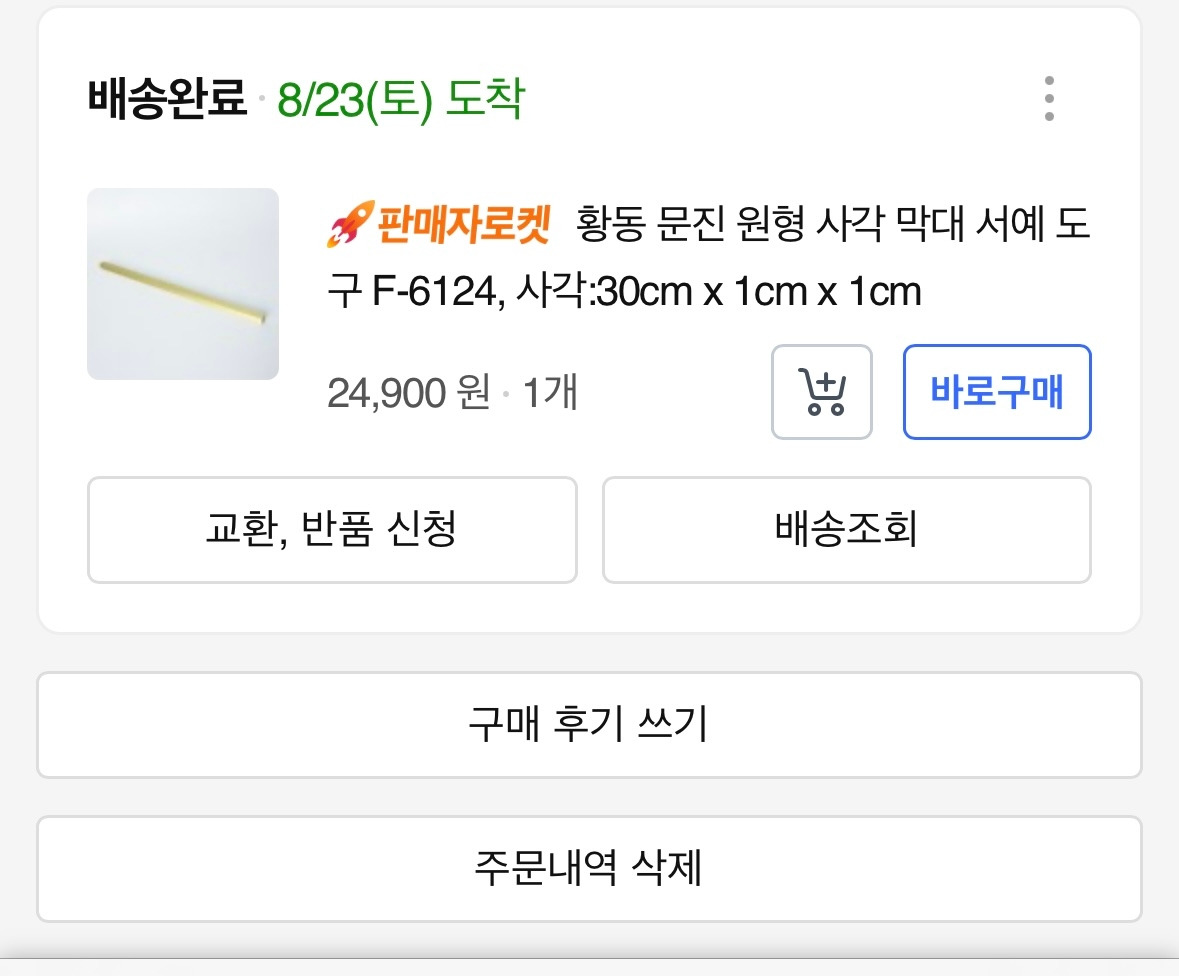Click the 배송완료 status heading
The width and height of the screenshot is (1179, 976).
167,99
